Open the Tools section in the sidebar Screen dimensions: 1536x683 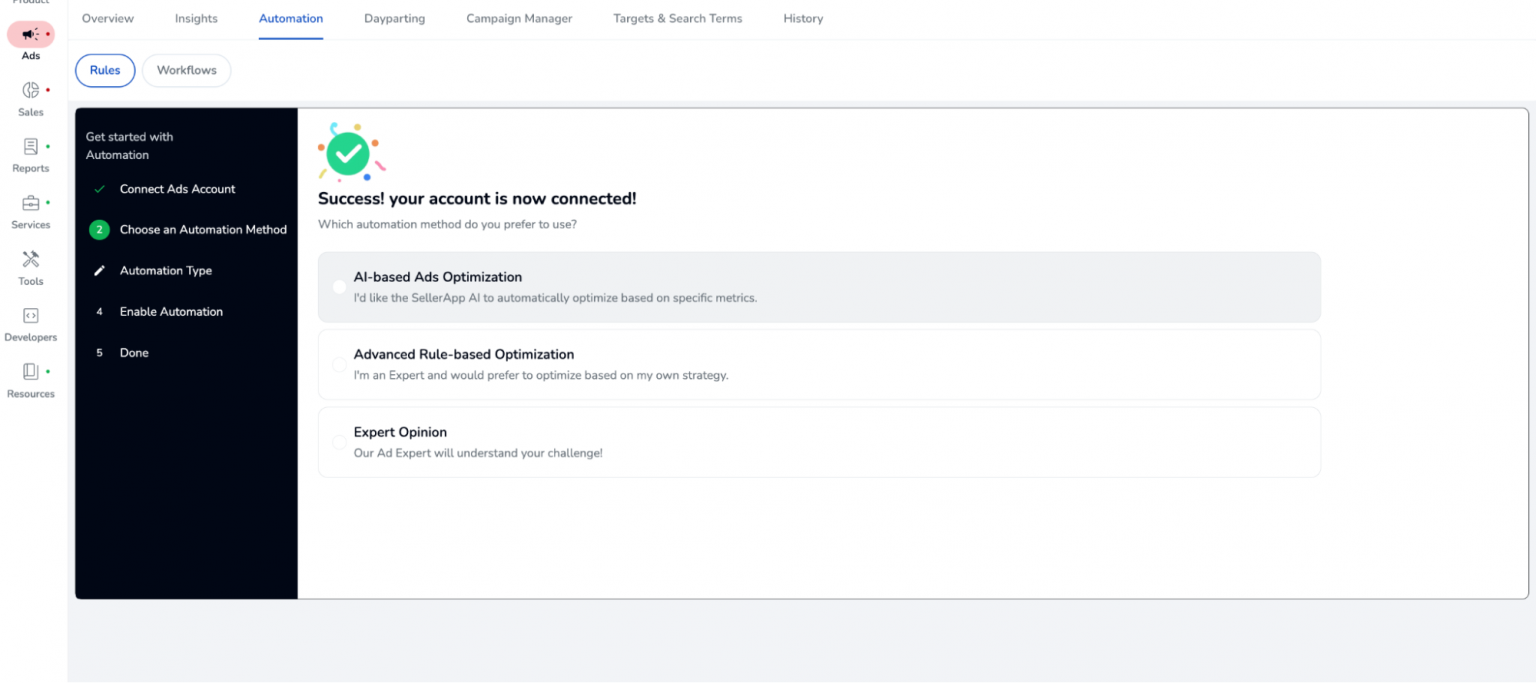point(30,265)
